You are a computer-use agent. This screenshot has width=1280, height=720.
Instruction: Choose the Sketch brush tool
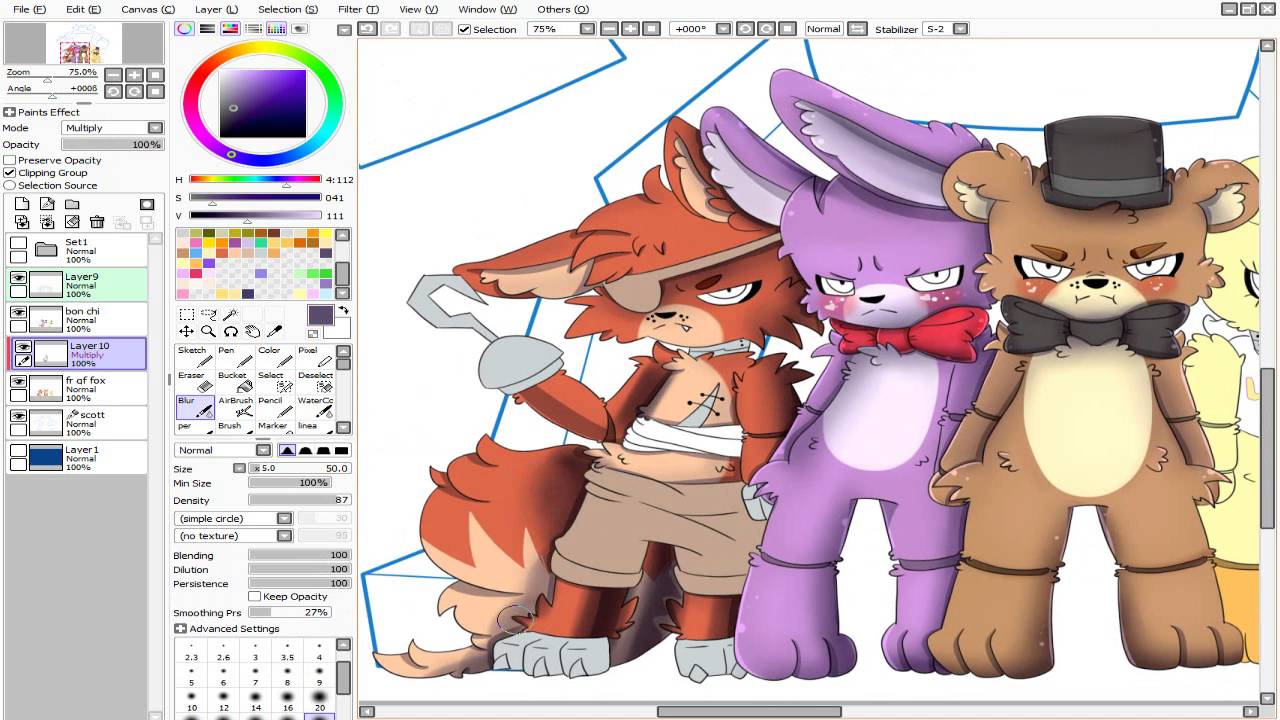point(195,357)
